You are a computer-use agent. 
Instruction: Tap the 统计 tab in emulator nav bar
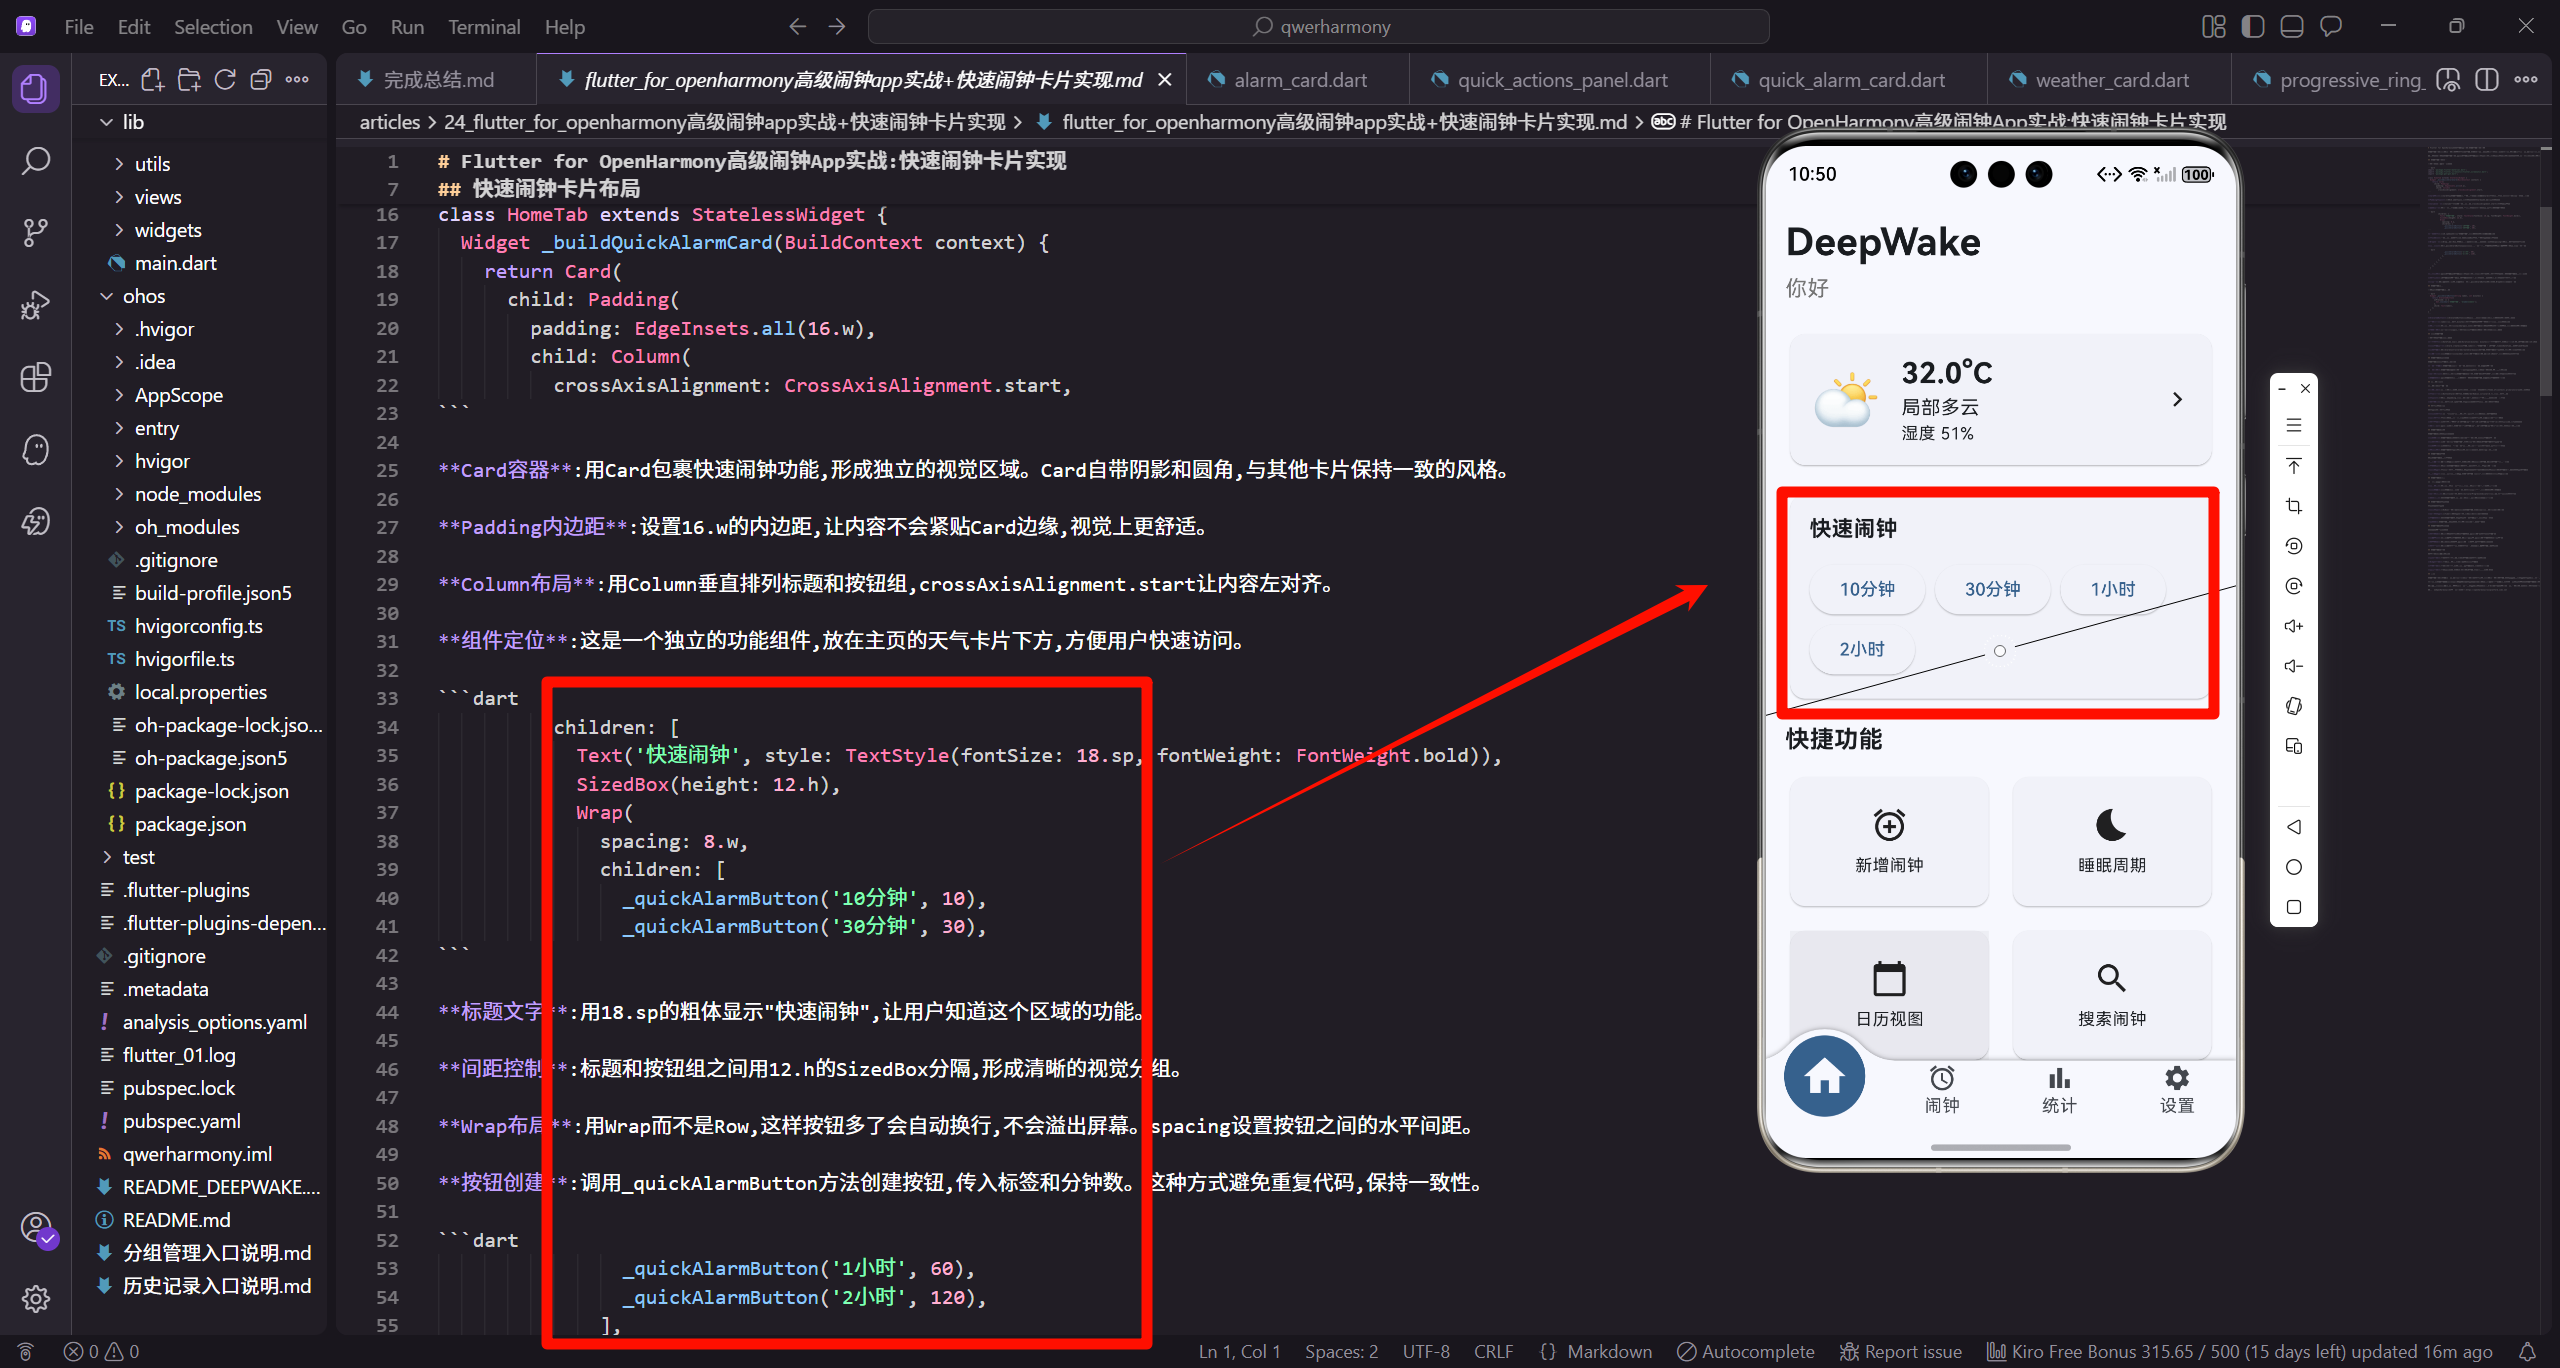(x=2059, y=1089)
